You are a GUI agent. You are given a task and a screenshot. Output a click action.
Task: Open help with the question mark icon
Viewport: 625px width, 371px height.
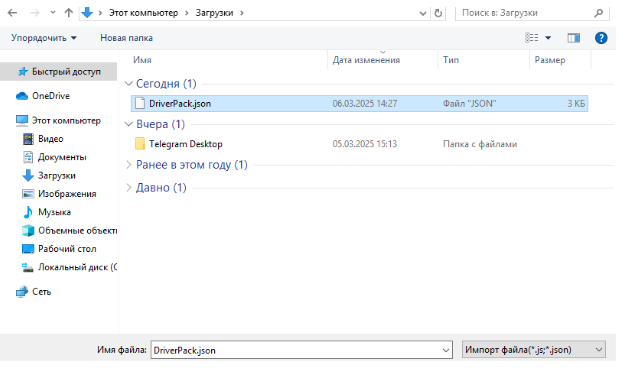[601, 38]
